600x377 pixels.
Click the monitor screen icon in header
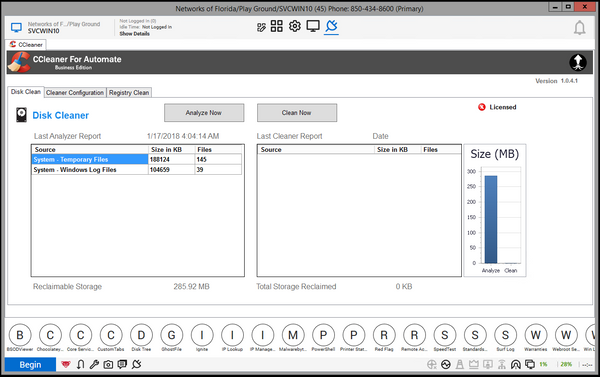[x=313, y=26]
